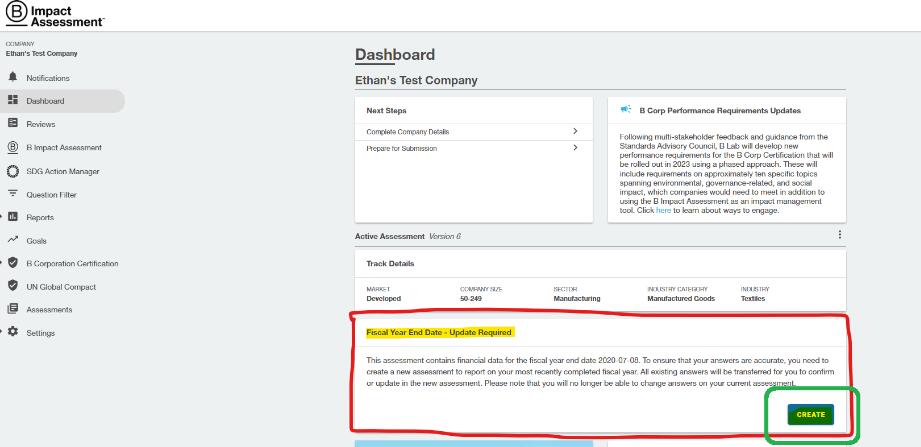Click the Assessments documents icon

pyautogui.click(x=13, y=309)
